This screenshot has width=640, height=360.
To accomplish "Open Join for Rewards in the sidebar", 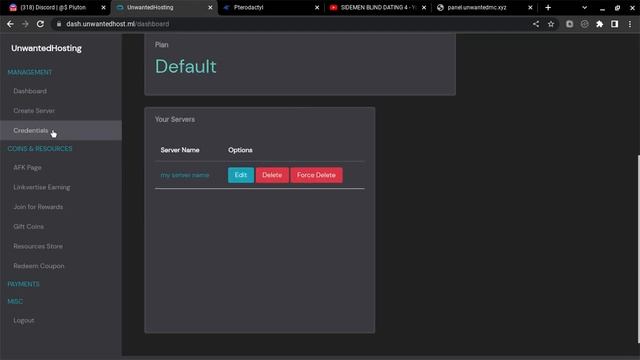I will [38, 207].
